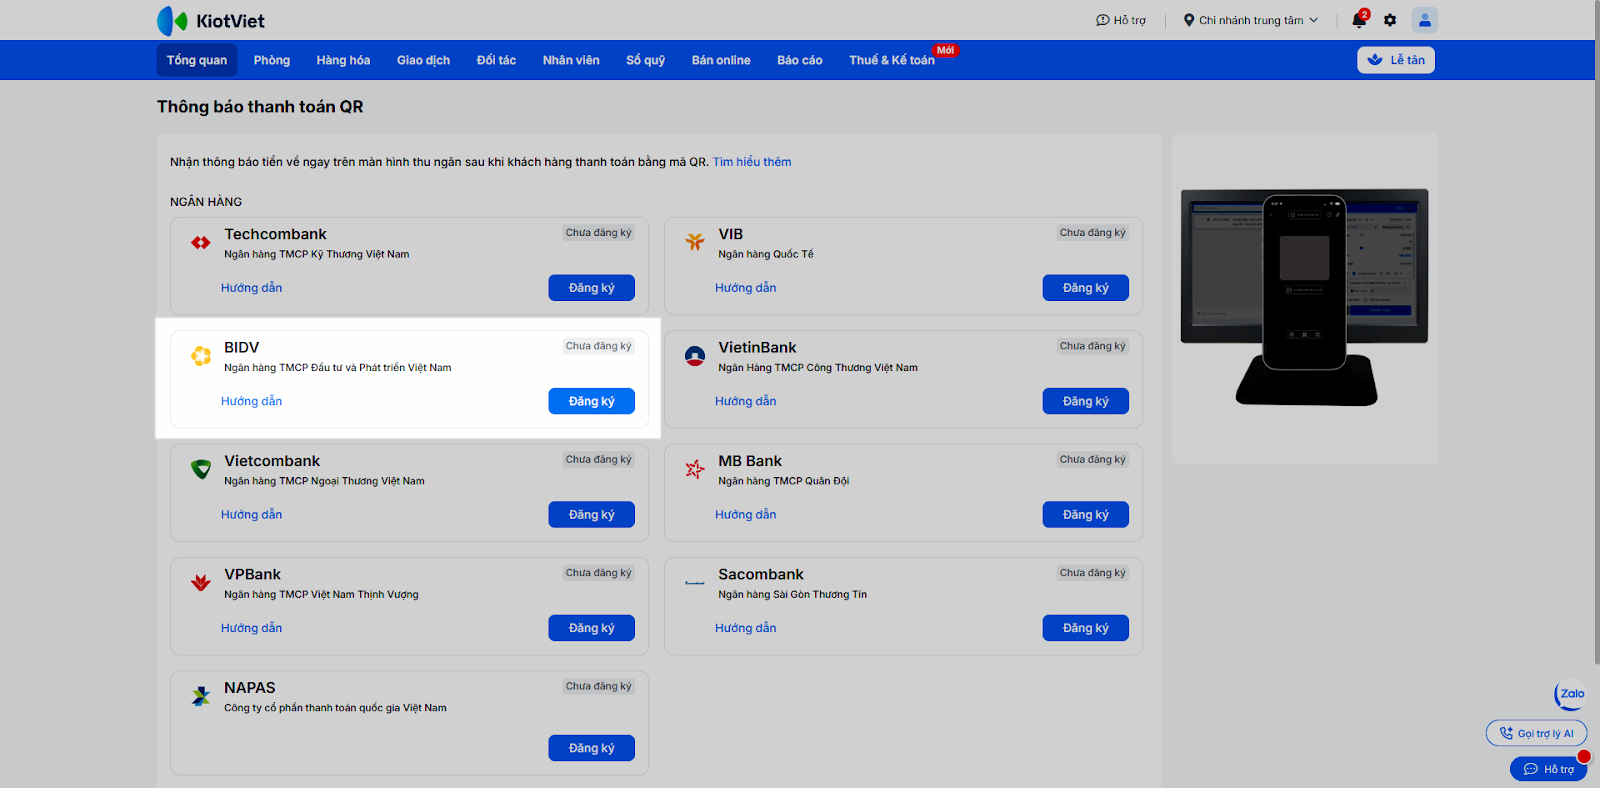Image resolution: width=1600 pixels, height=788 pixels.
Task: Open the Thuế & Kế toán menu
Action: [x=892, y=60]
